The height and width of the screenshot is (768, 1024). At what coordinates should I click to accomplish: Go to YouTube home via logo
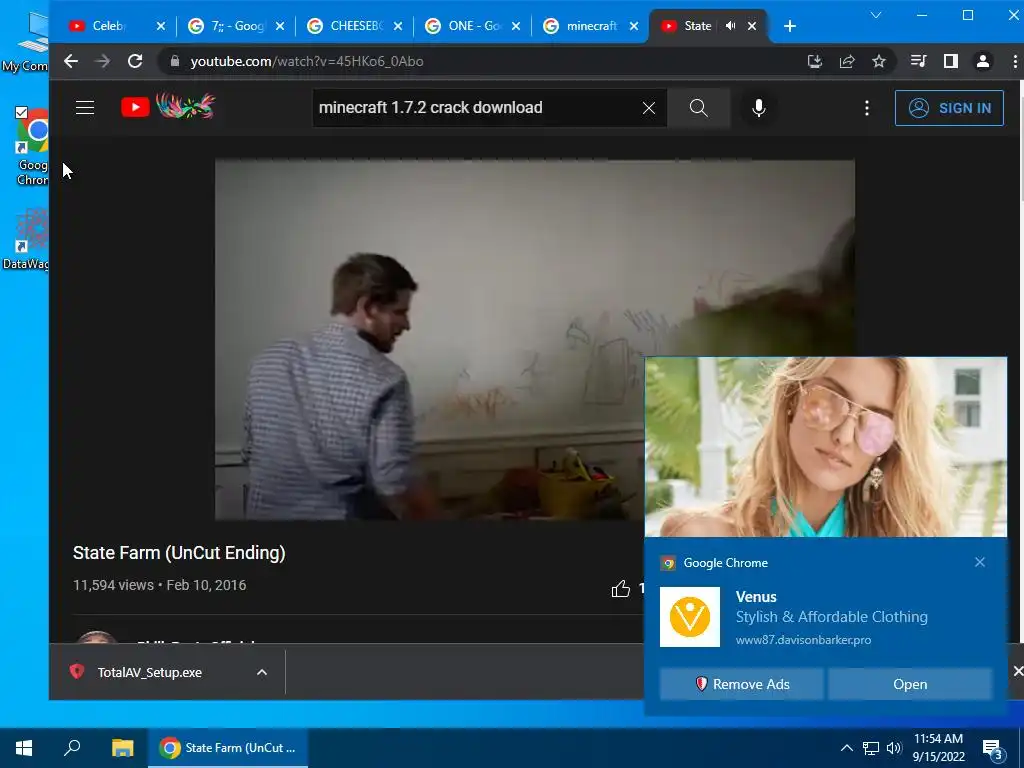point(168,107)
